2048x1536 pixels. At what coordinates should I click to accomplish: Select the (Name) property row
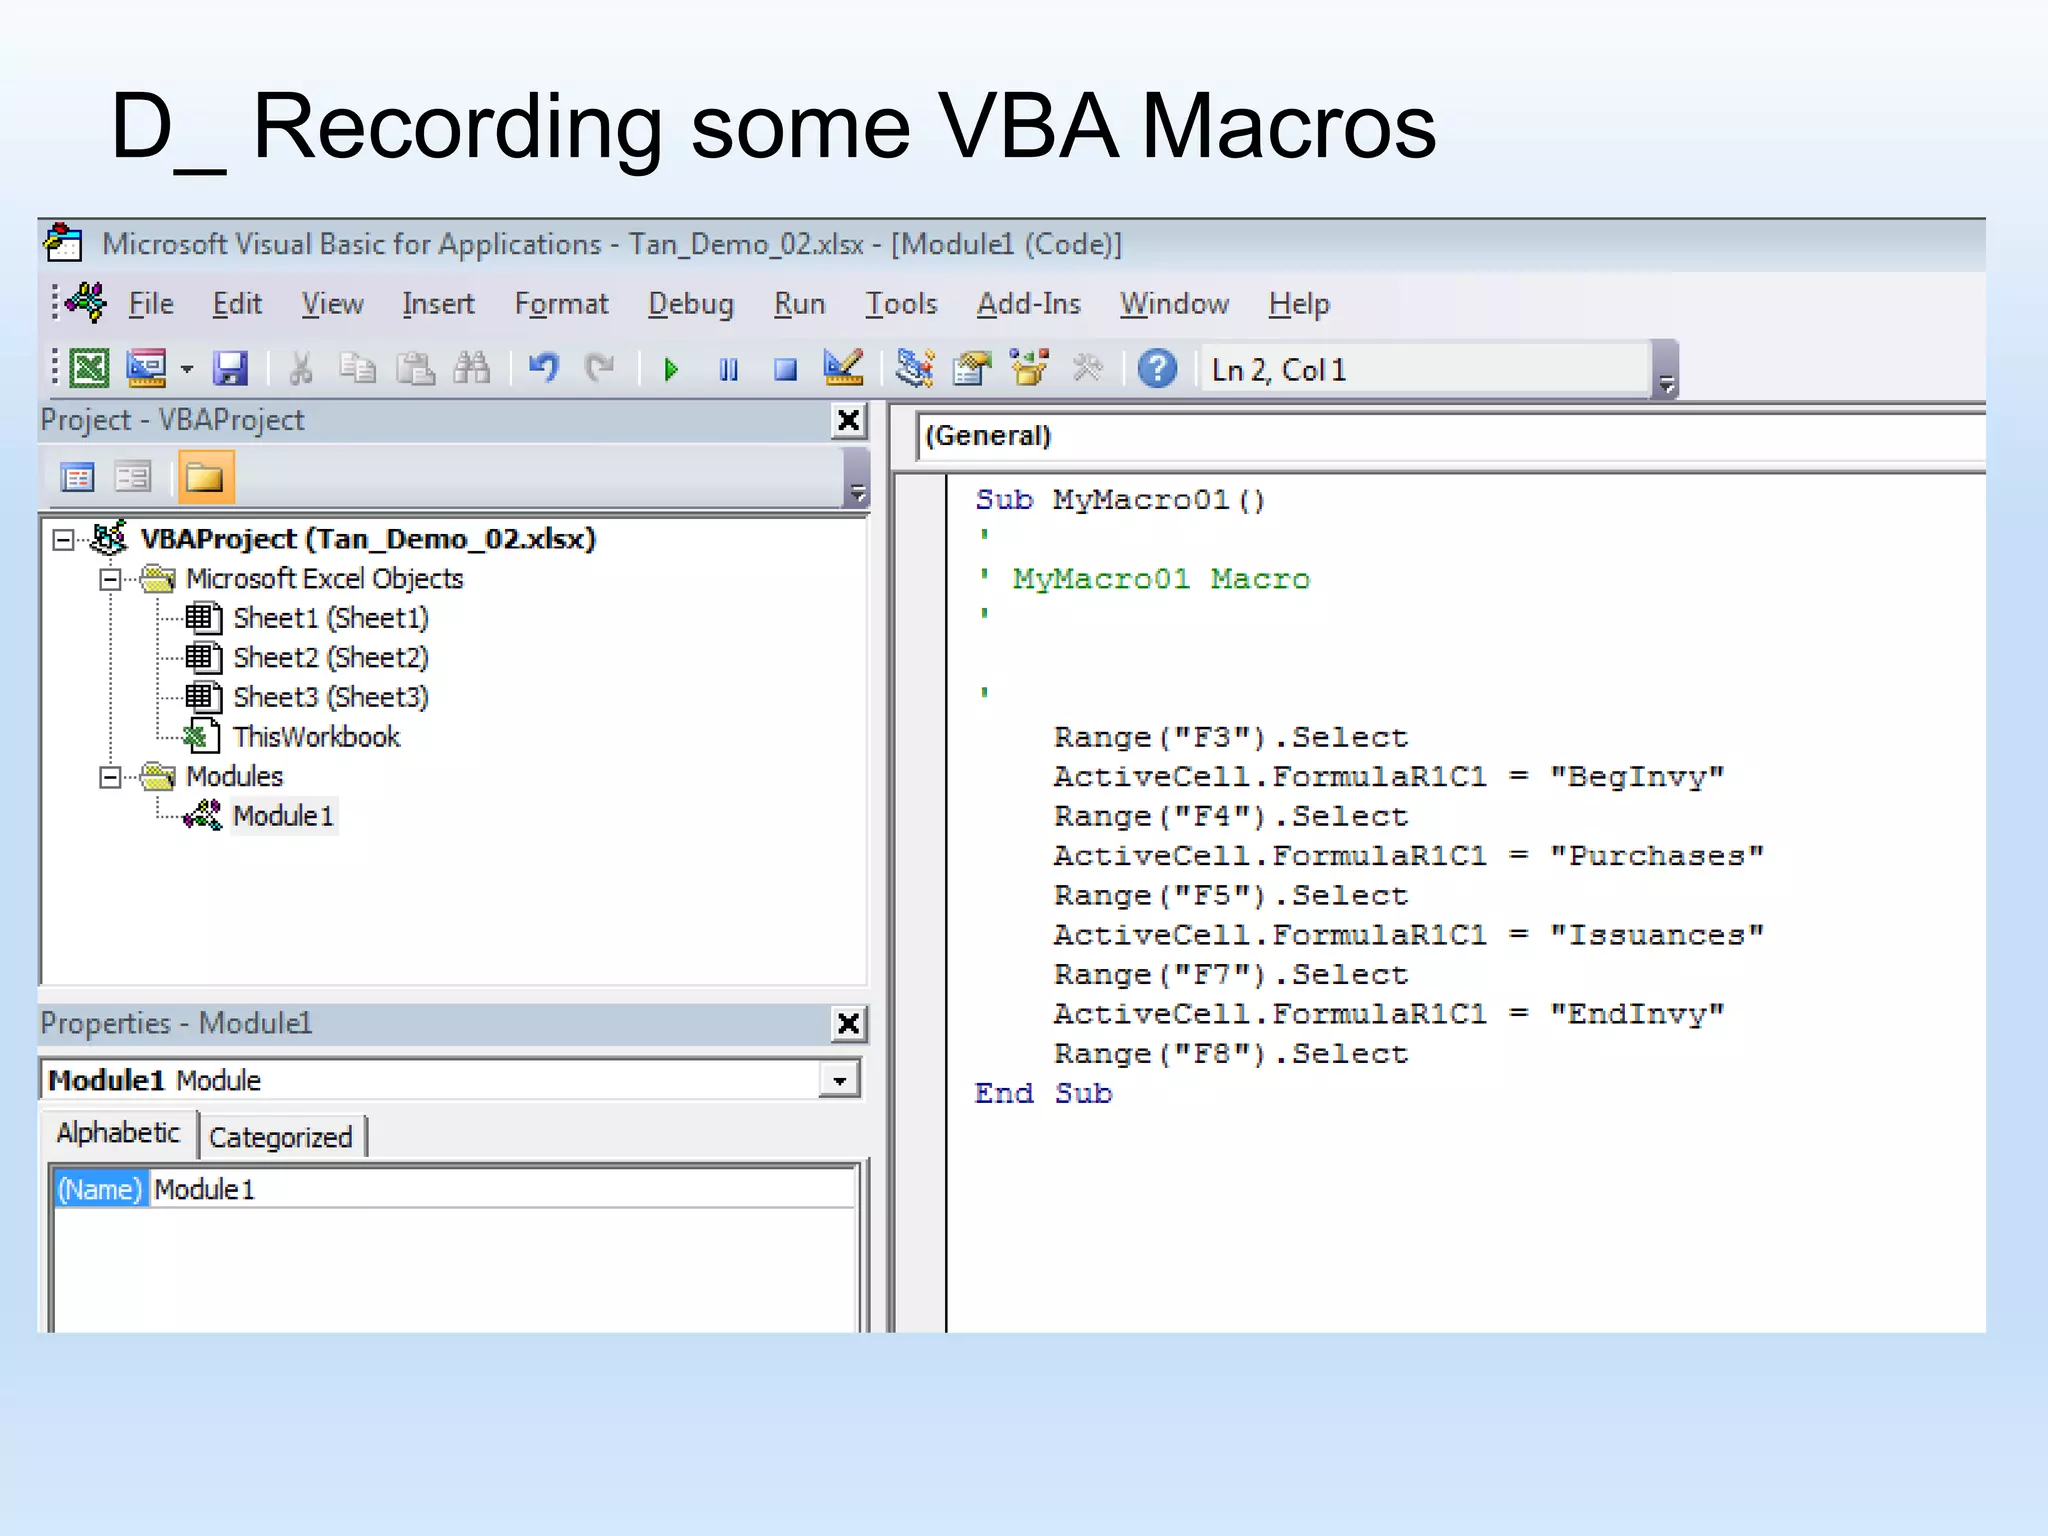[100, 1190]
